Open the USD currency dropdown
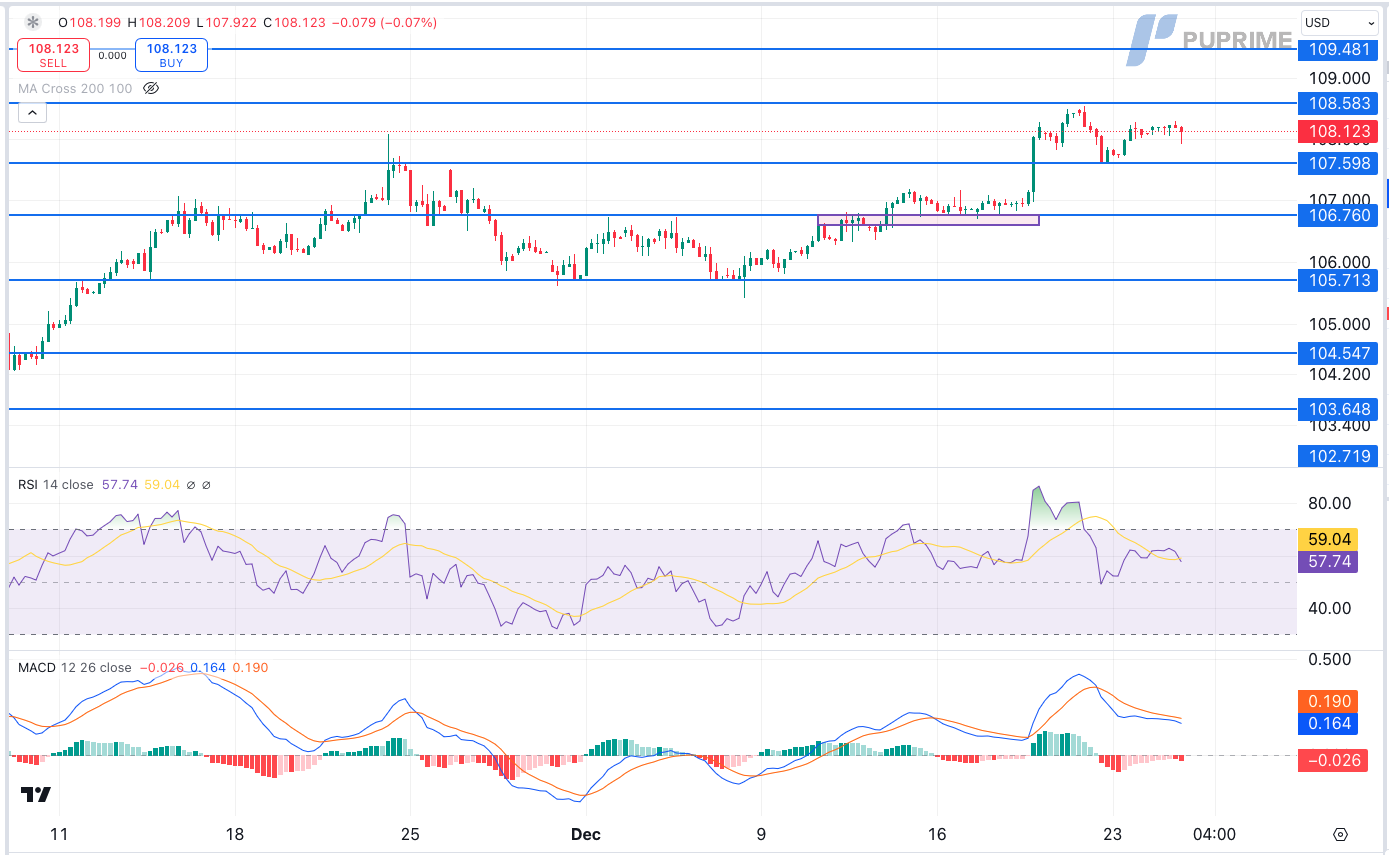Image resolution: width=1389 pixels, height=855 pixels. 1339,22
